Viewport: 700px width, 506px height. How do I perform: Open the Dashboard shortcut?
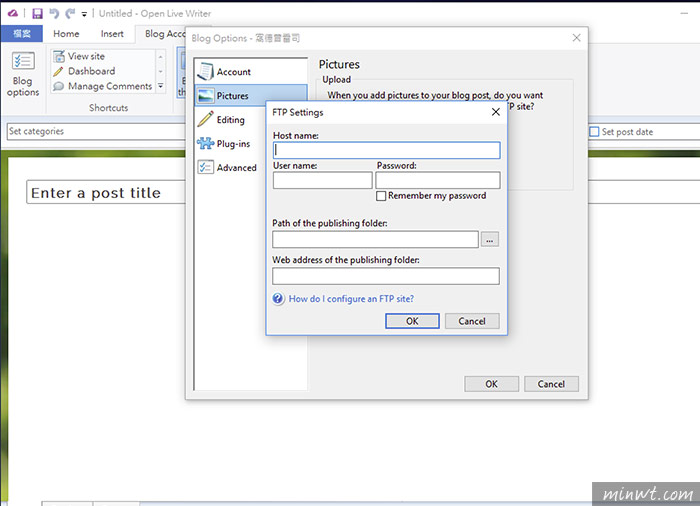click(x=84, y=71)
